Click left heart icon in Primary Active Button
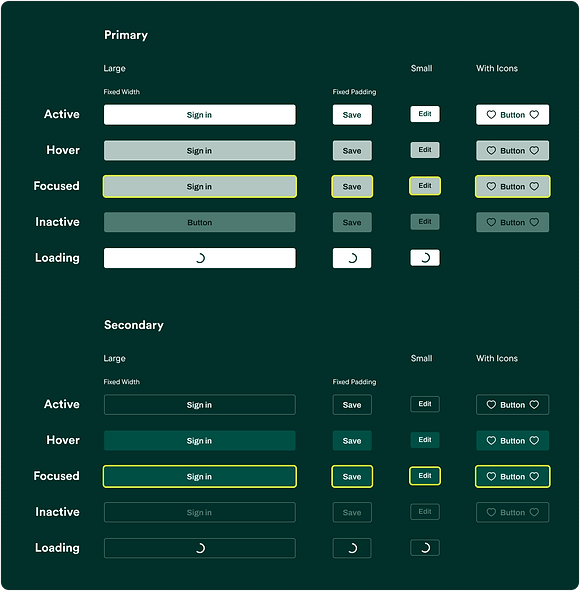580x591 pixels. point(491,115)
